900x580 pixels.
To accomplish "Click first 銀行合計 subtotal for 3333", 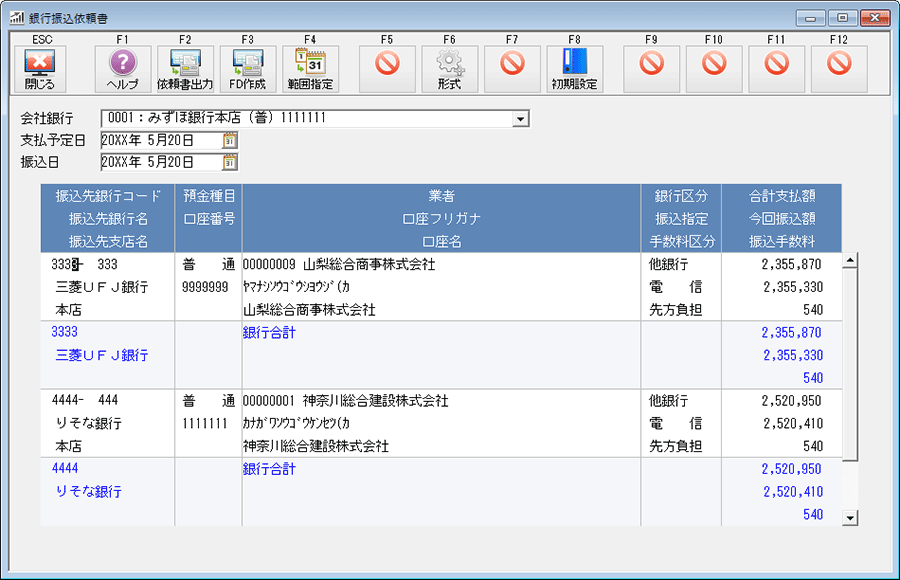I will tap(269, 332).
